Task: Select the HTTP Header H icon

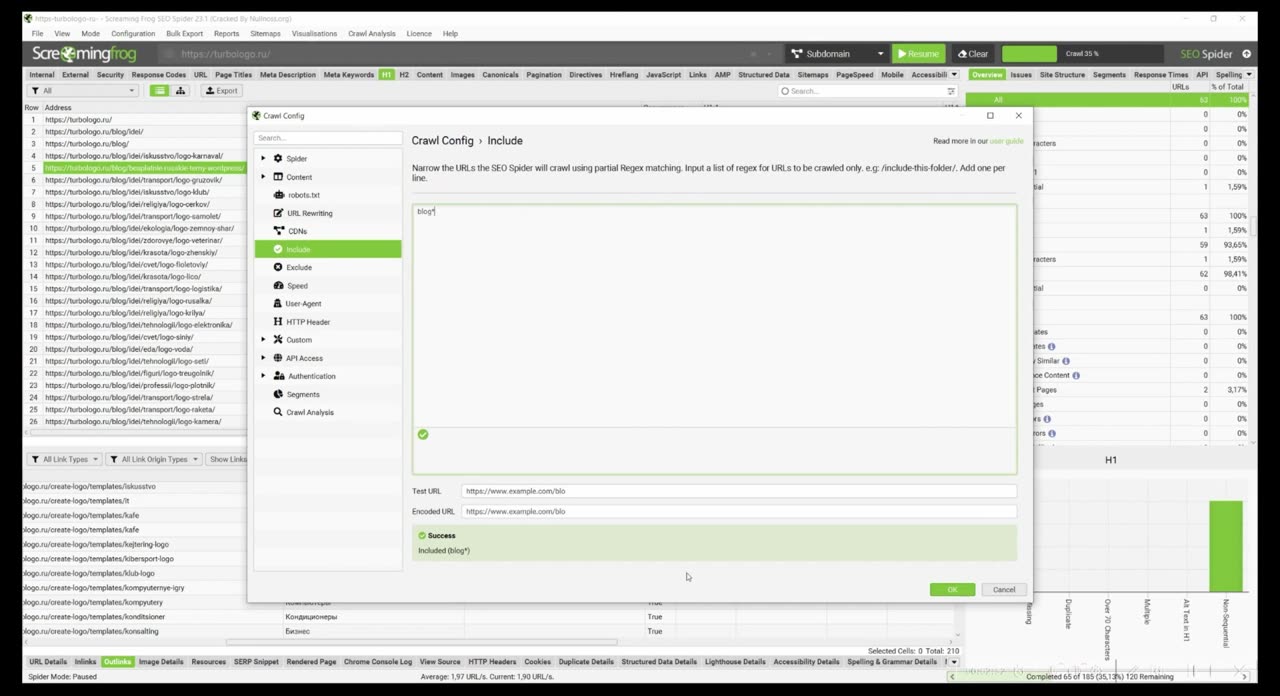Action: 278,322
